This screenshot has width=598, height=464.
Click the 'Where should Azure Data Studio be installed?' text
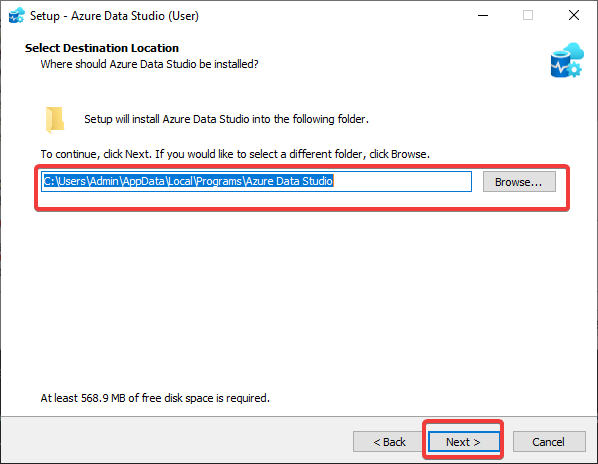[x=150, y=64]
